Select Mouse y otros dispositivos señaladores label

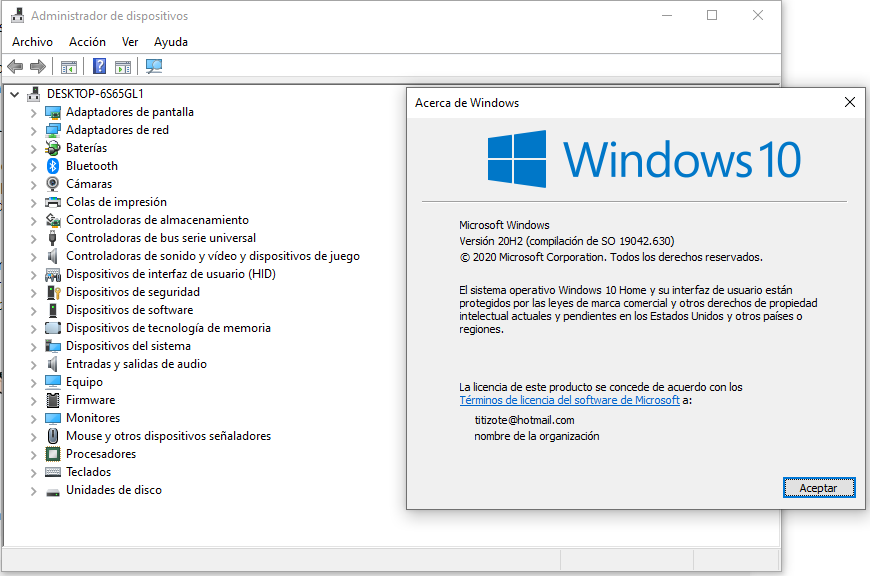coord(169,436)
